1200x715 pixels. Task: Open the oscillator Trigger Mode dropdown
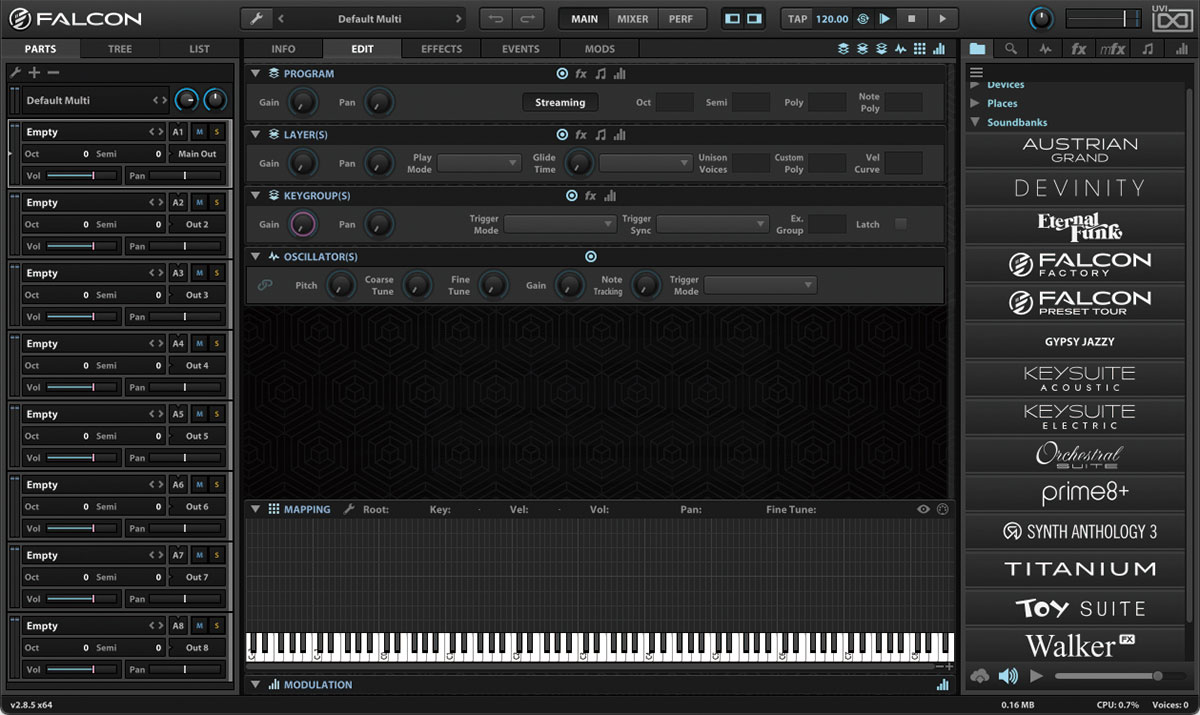point(760,285)
